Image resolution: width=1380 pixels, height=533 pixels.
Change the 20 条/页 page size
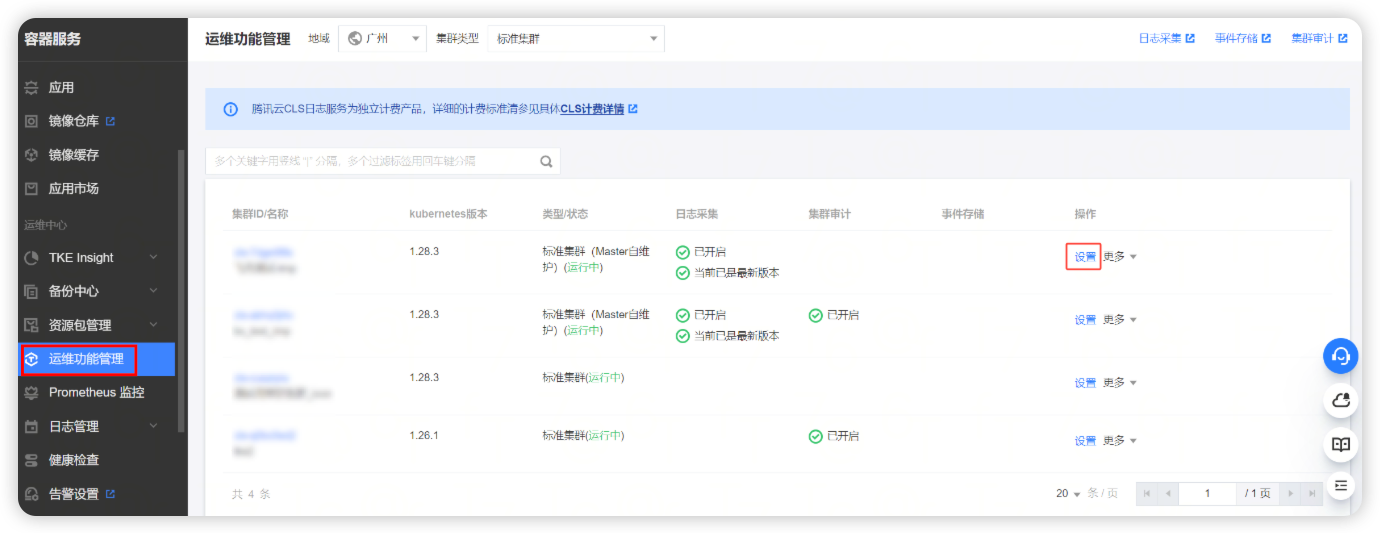click(x=1068, y=494)
